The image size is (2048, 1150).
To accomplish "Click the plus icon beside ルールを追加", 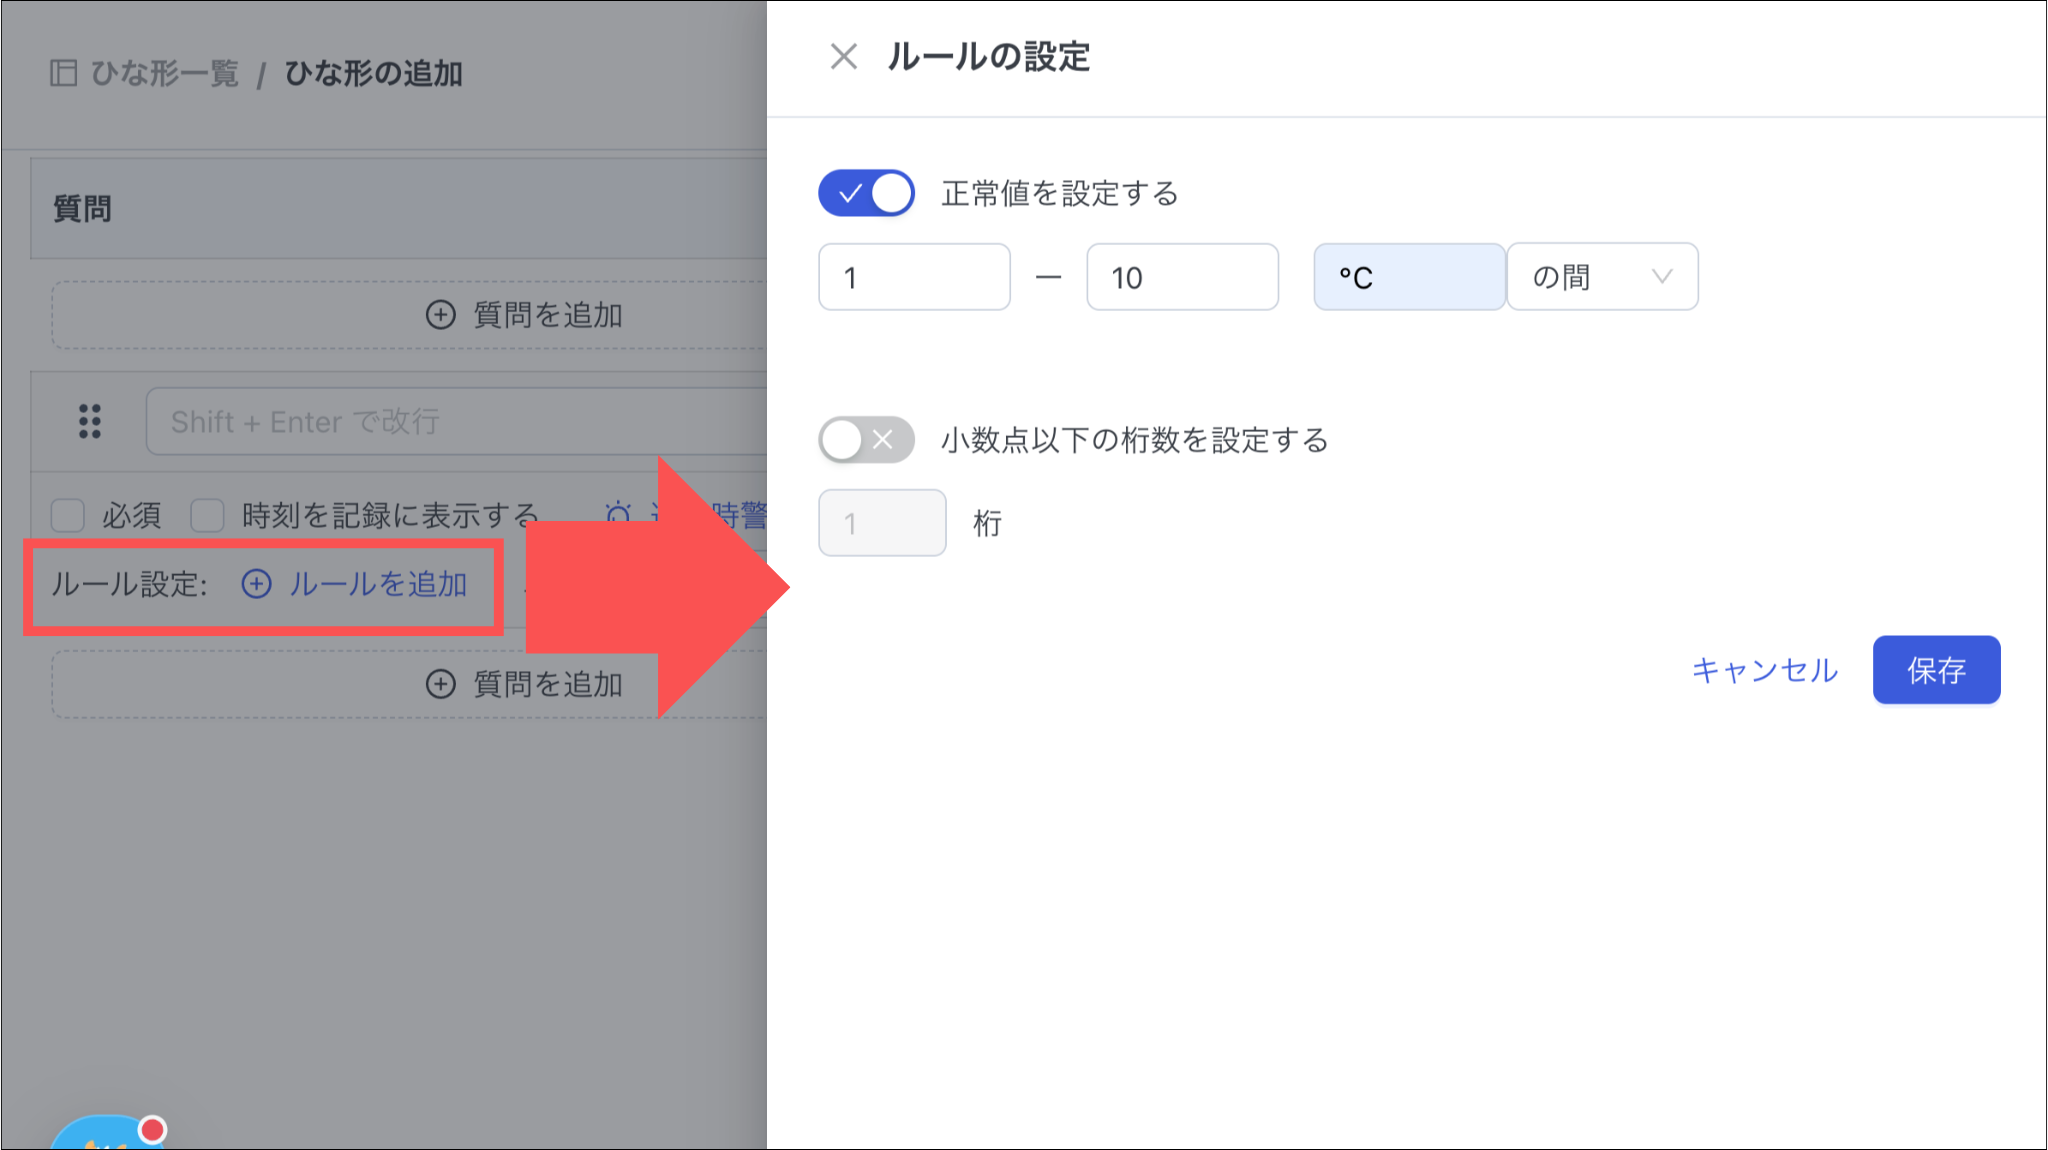I will click(257, 584).
